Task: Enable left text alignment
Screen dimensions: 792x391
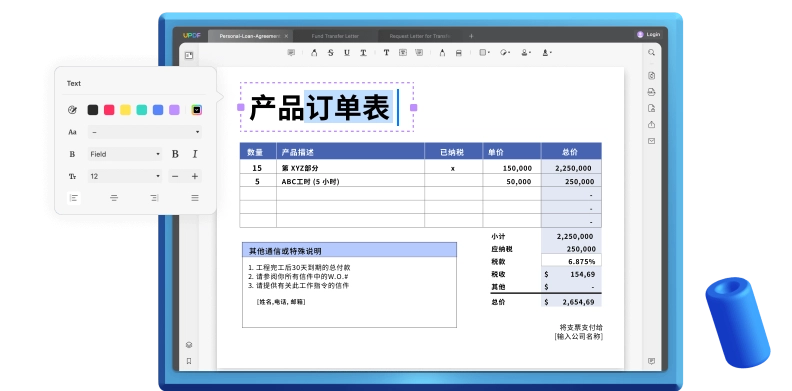Action: [74, 198]
